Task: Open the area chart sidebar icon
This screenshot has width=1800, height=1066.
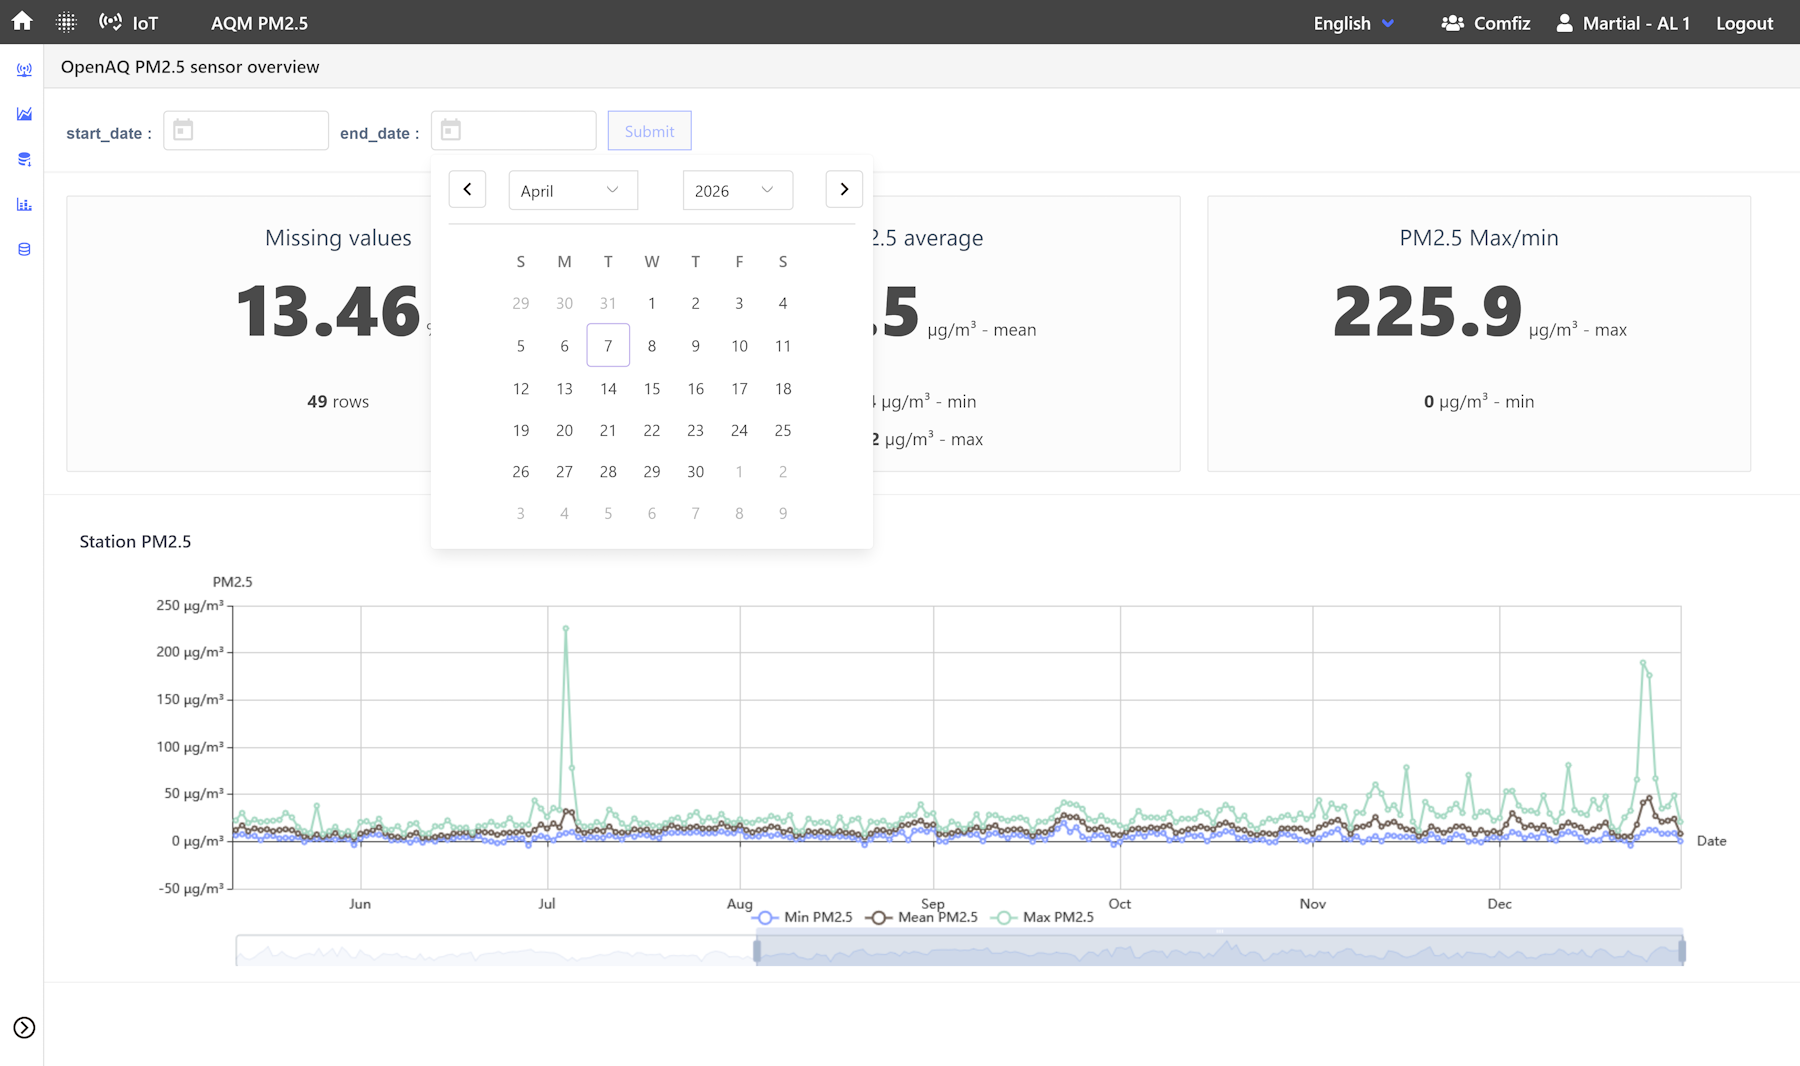Action: click(24, 114)
